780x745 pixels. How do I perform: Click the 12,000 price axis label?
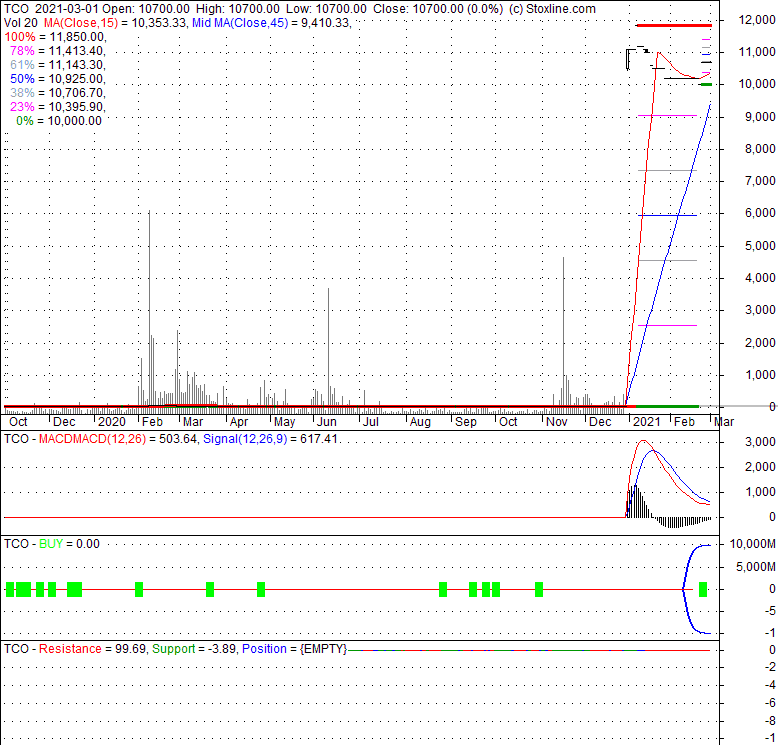[757, 20]
